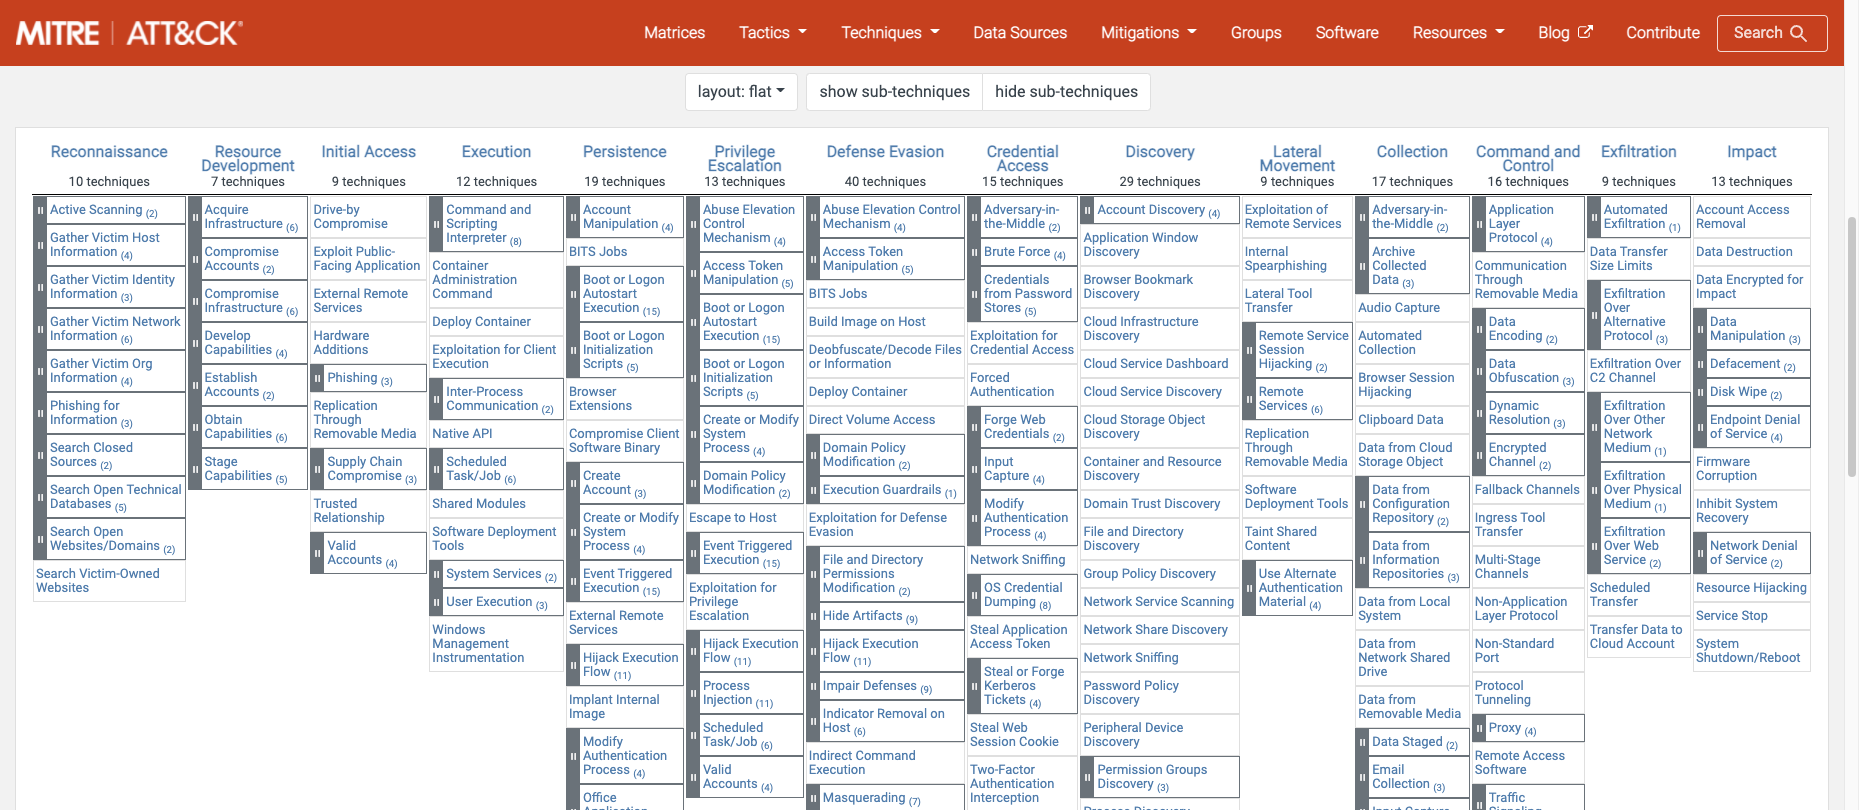Image resolution: width=1859 pixels, height=810 pixels.
Task: Click the Search button in the navbar
Action: [1772, 33]
